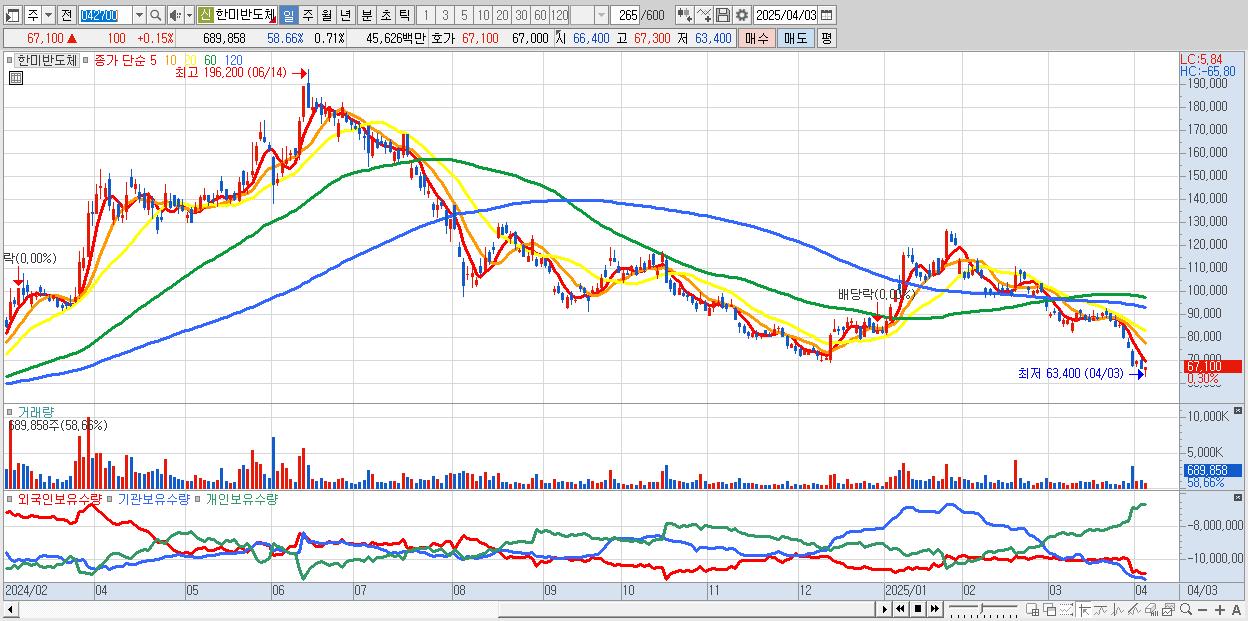Click the small icon atop the volume price axis
The width and height of the screenshot is (1248, 621).
tap(1240, 411)
